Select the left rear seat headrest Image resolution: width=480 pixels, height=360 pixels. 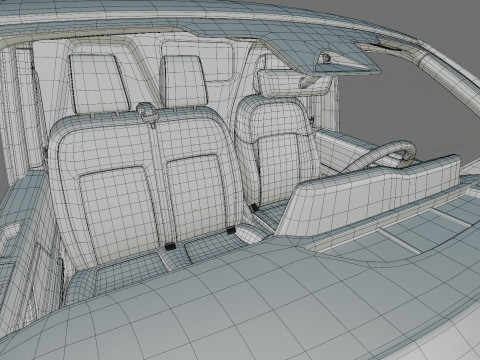[x=98, y=83]
